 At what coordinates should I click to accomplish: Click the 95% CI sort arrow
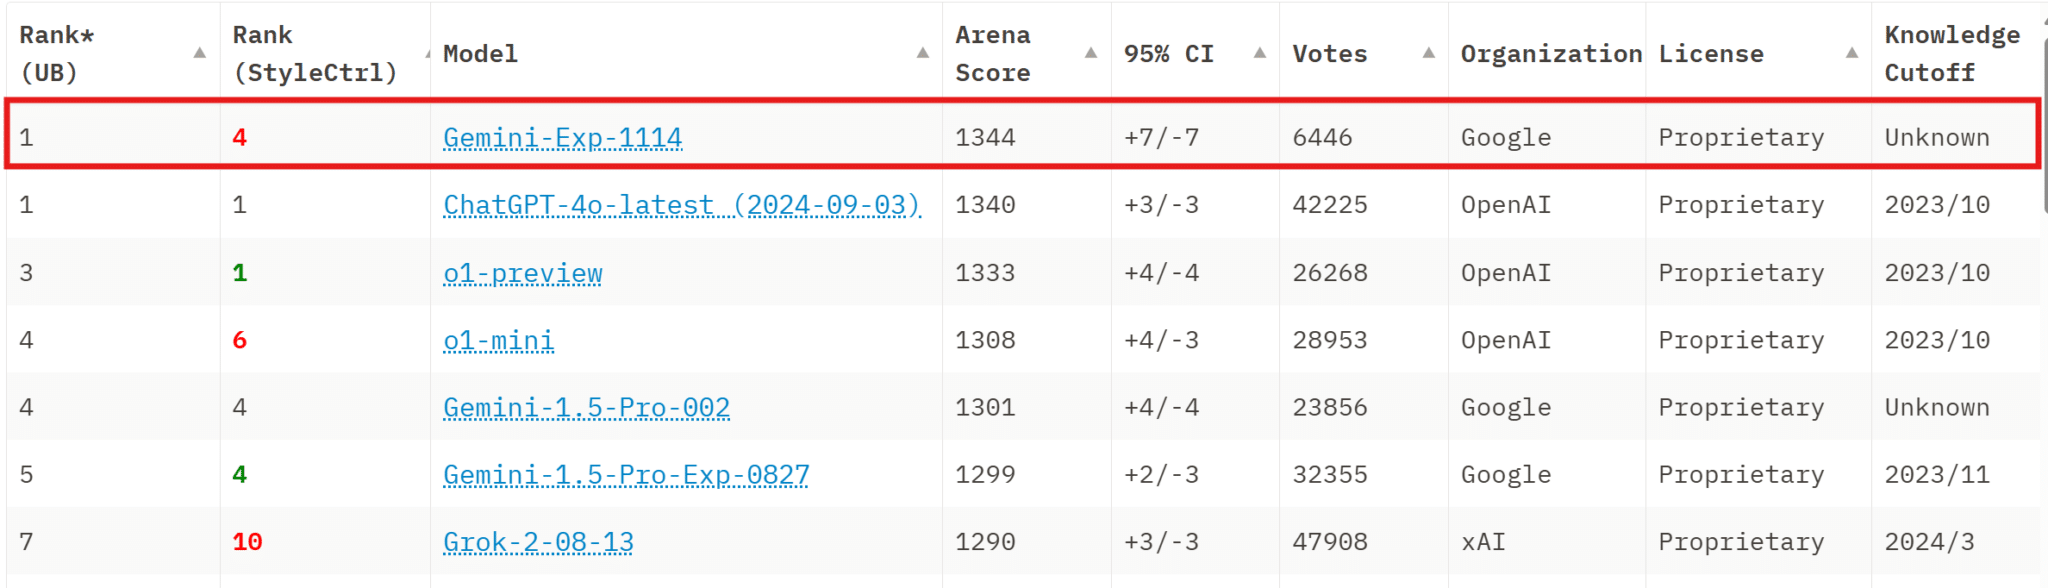pos(1260,53)
